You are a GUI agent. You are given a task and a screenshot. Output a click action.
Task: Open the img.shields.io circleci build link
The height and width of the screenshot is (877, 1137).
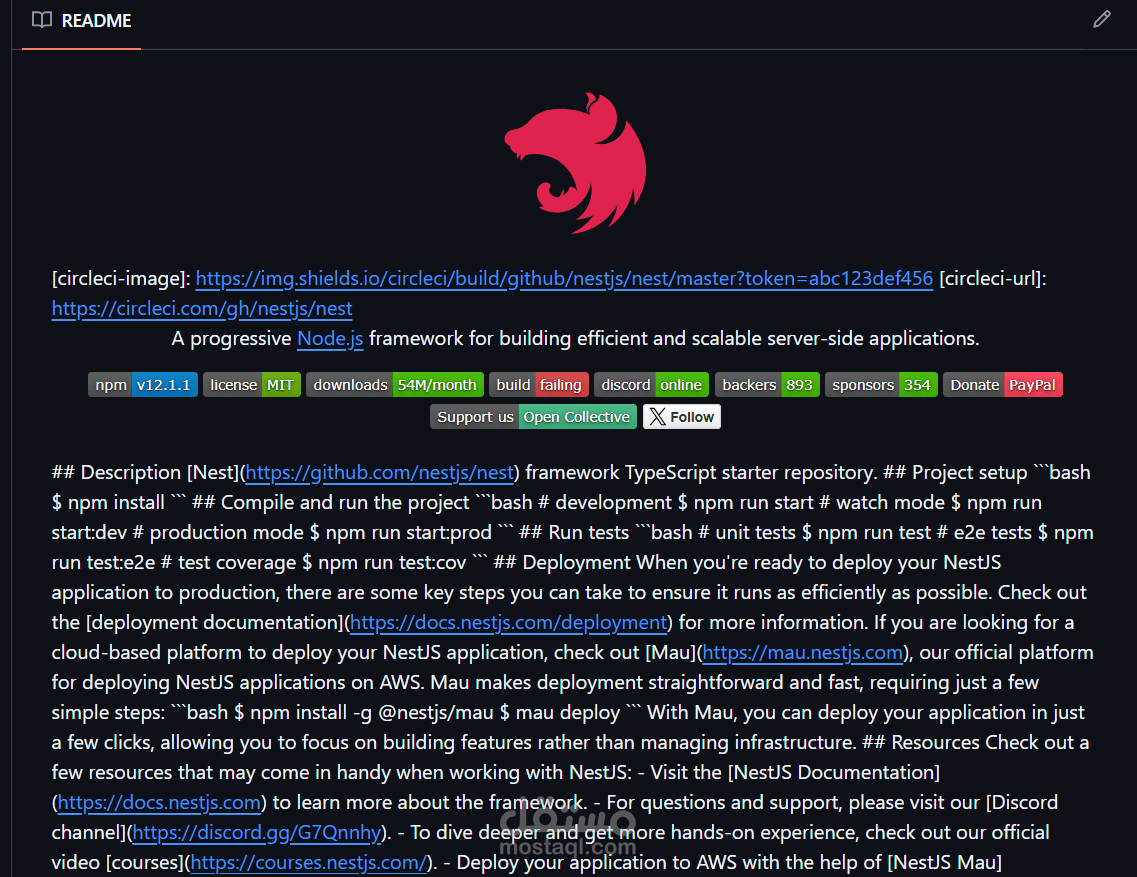564,279
